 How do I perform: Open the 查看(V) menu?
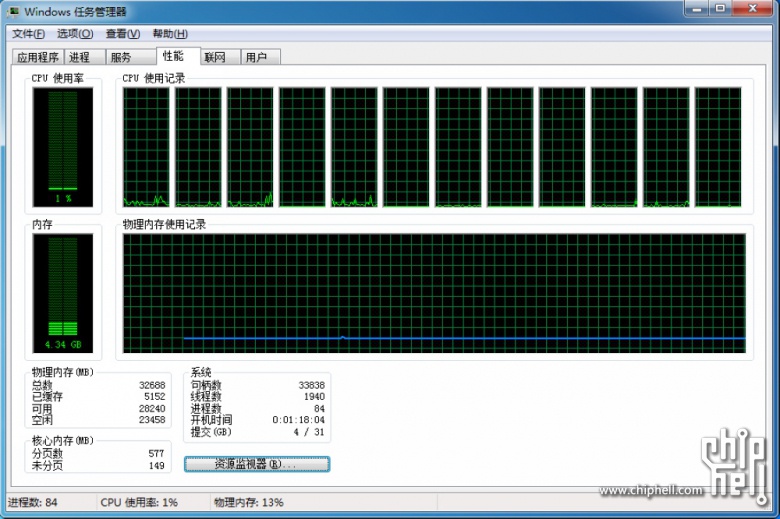point(123,34)
